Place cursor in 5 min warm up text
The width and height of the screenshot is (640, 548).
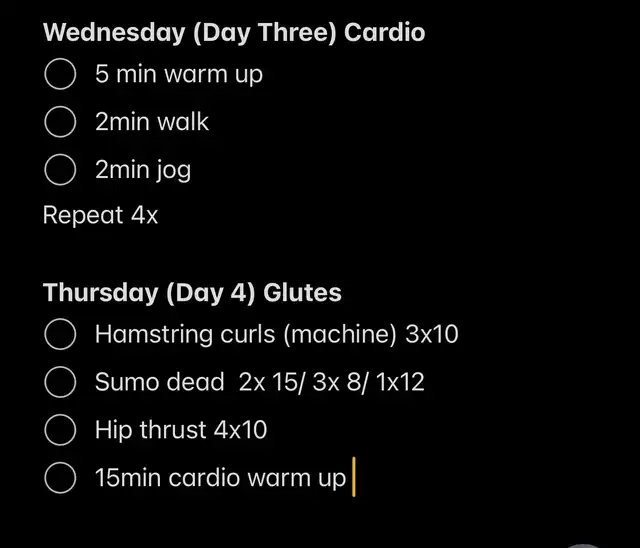point(179,74)
